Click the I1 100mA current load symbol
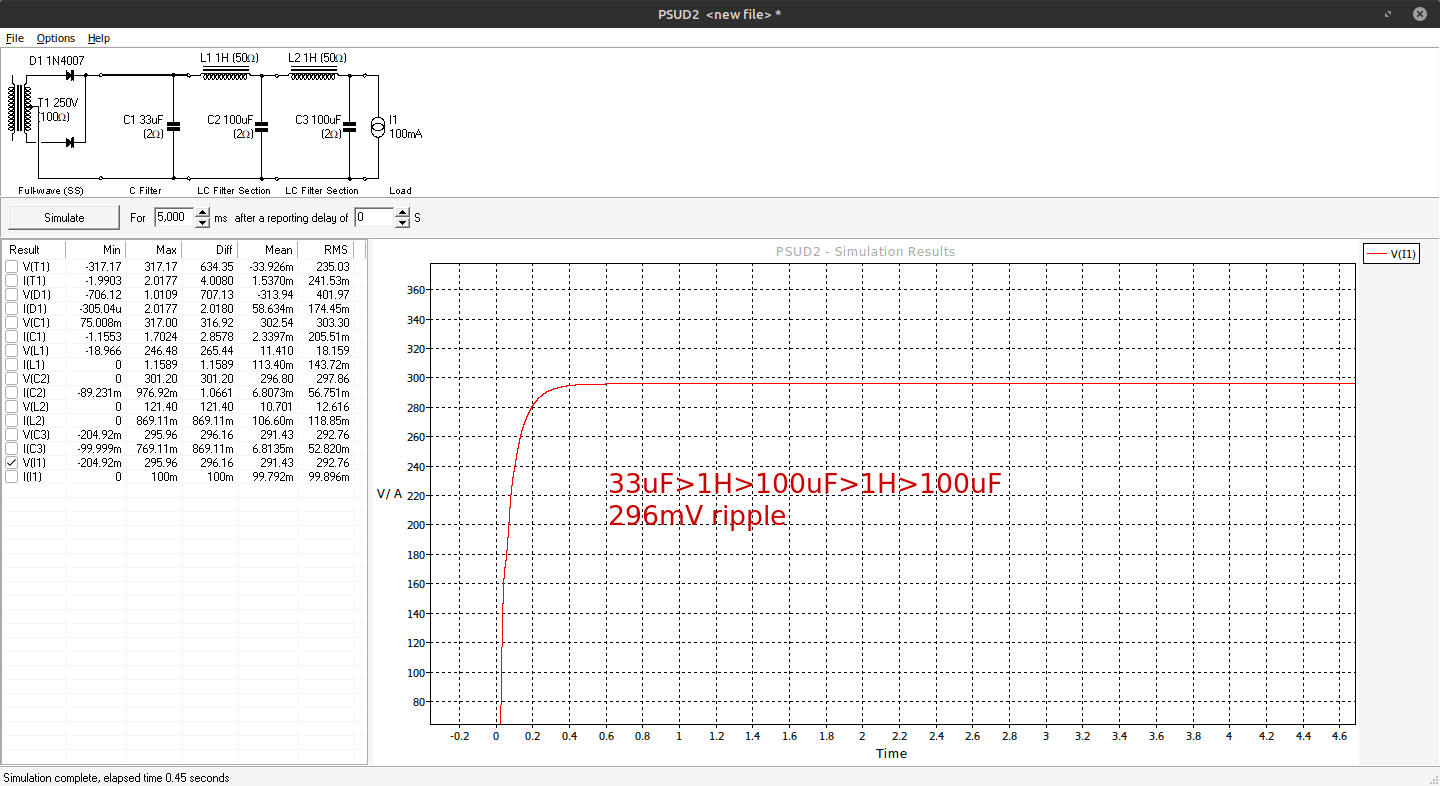 pos(378,127)
